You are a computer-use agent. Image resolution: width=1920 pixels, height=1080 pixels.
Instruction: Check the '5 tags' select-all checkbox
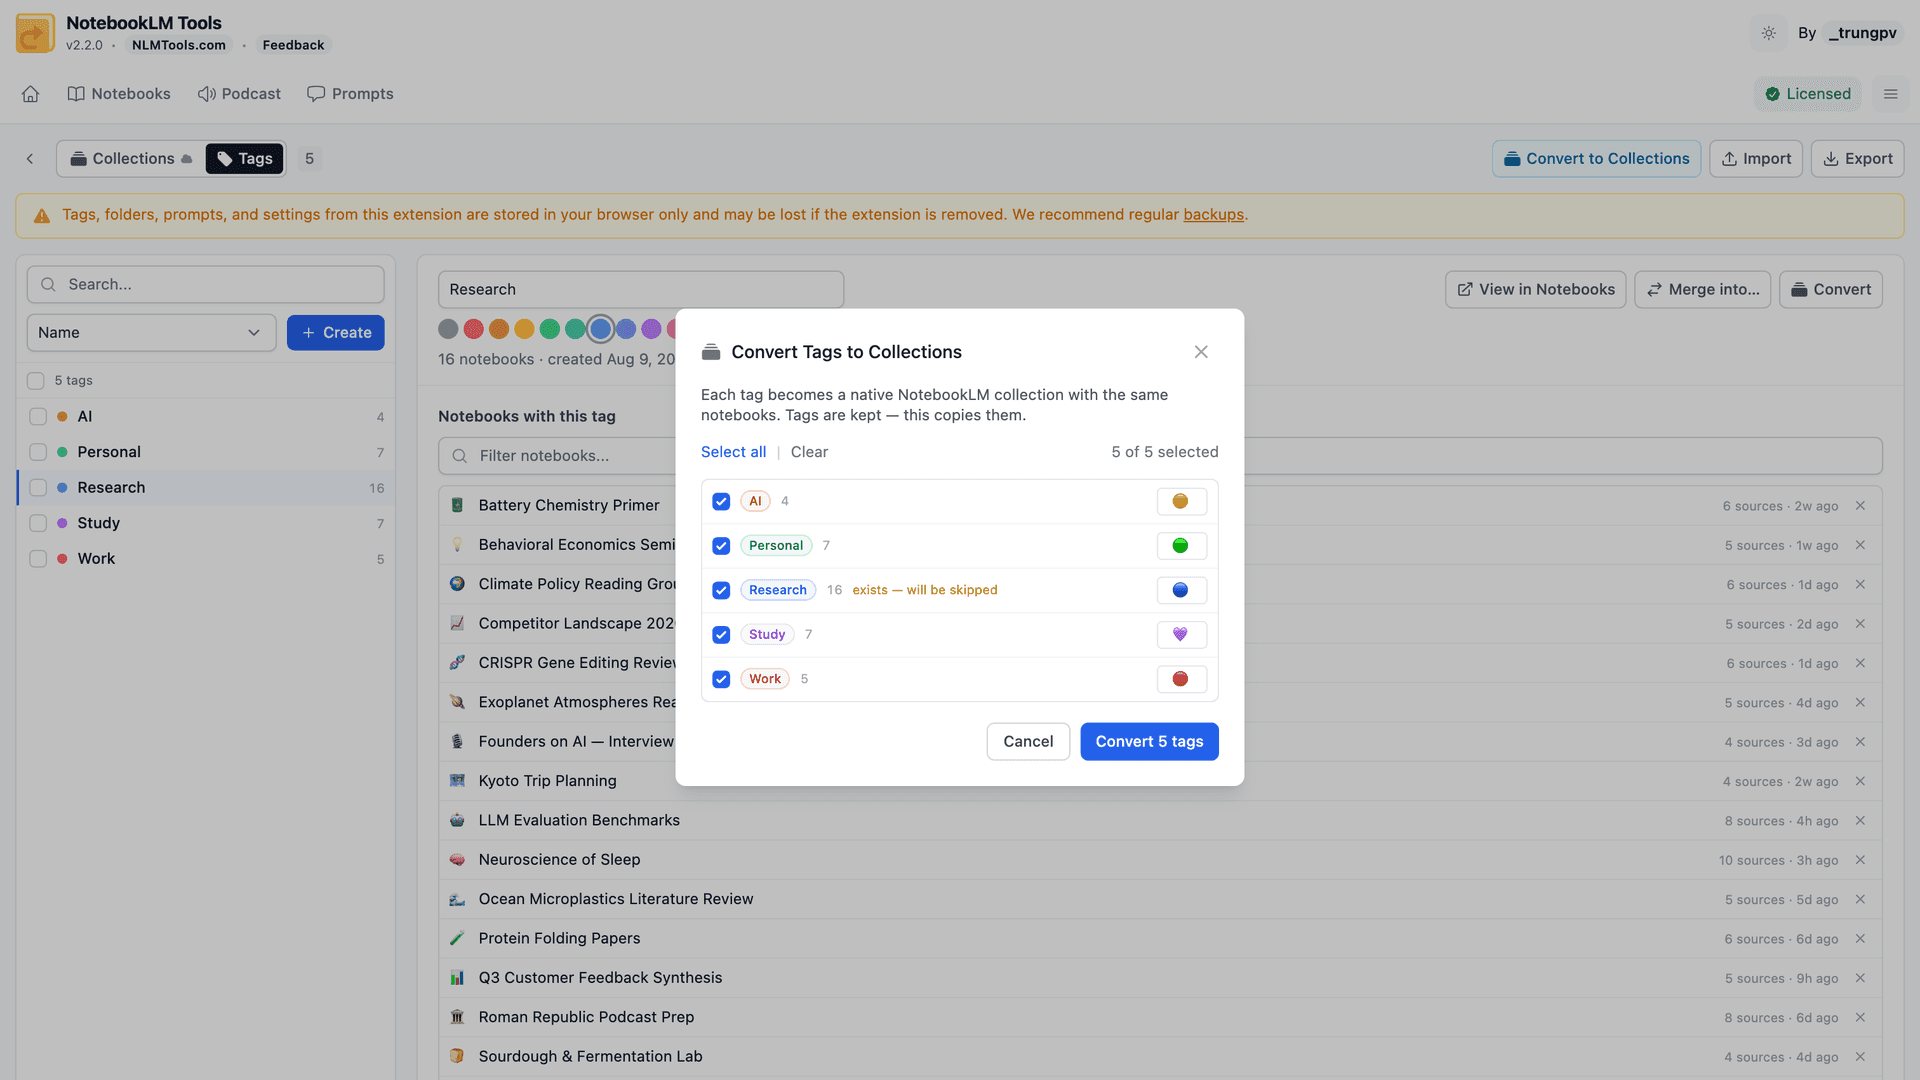click(36, 381)
